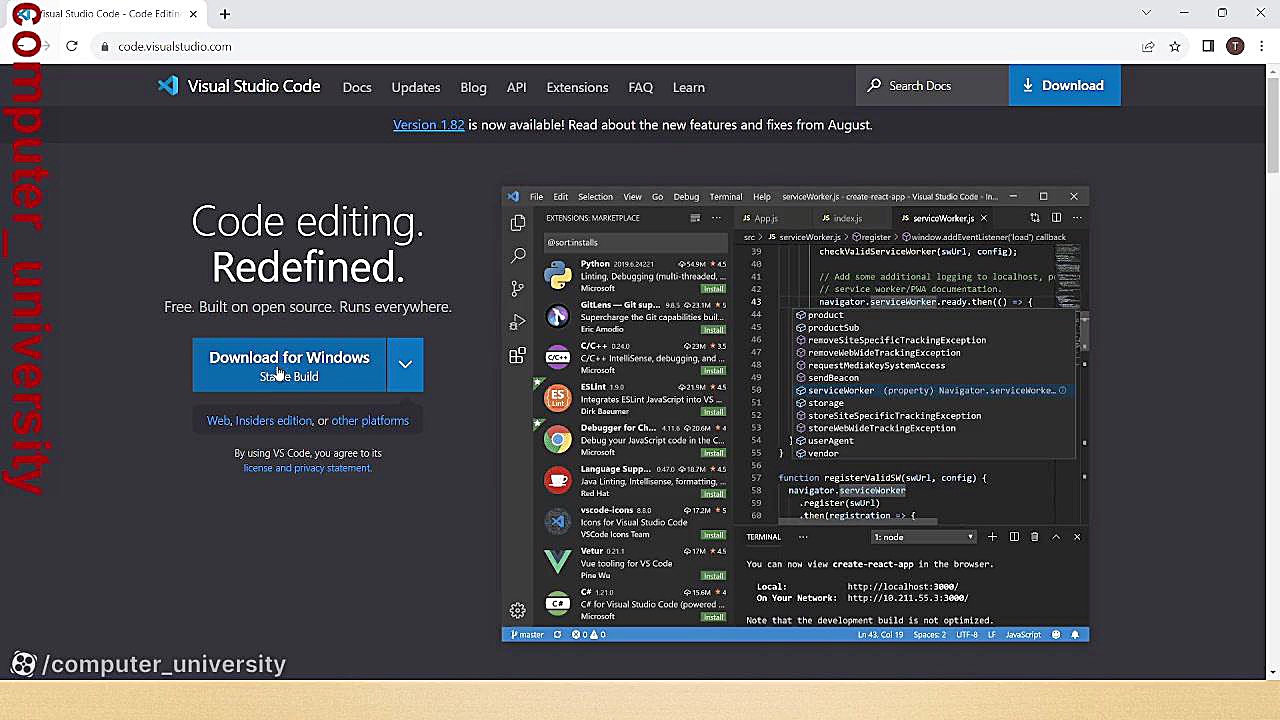Click the blue Download button in header
This screenshot has width=1280, height=720.
[x=1064, y=85]
